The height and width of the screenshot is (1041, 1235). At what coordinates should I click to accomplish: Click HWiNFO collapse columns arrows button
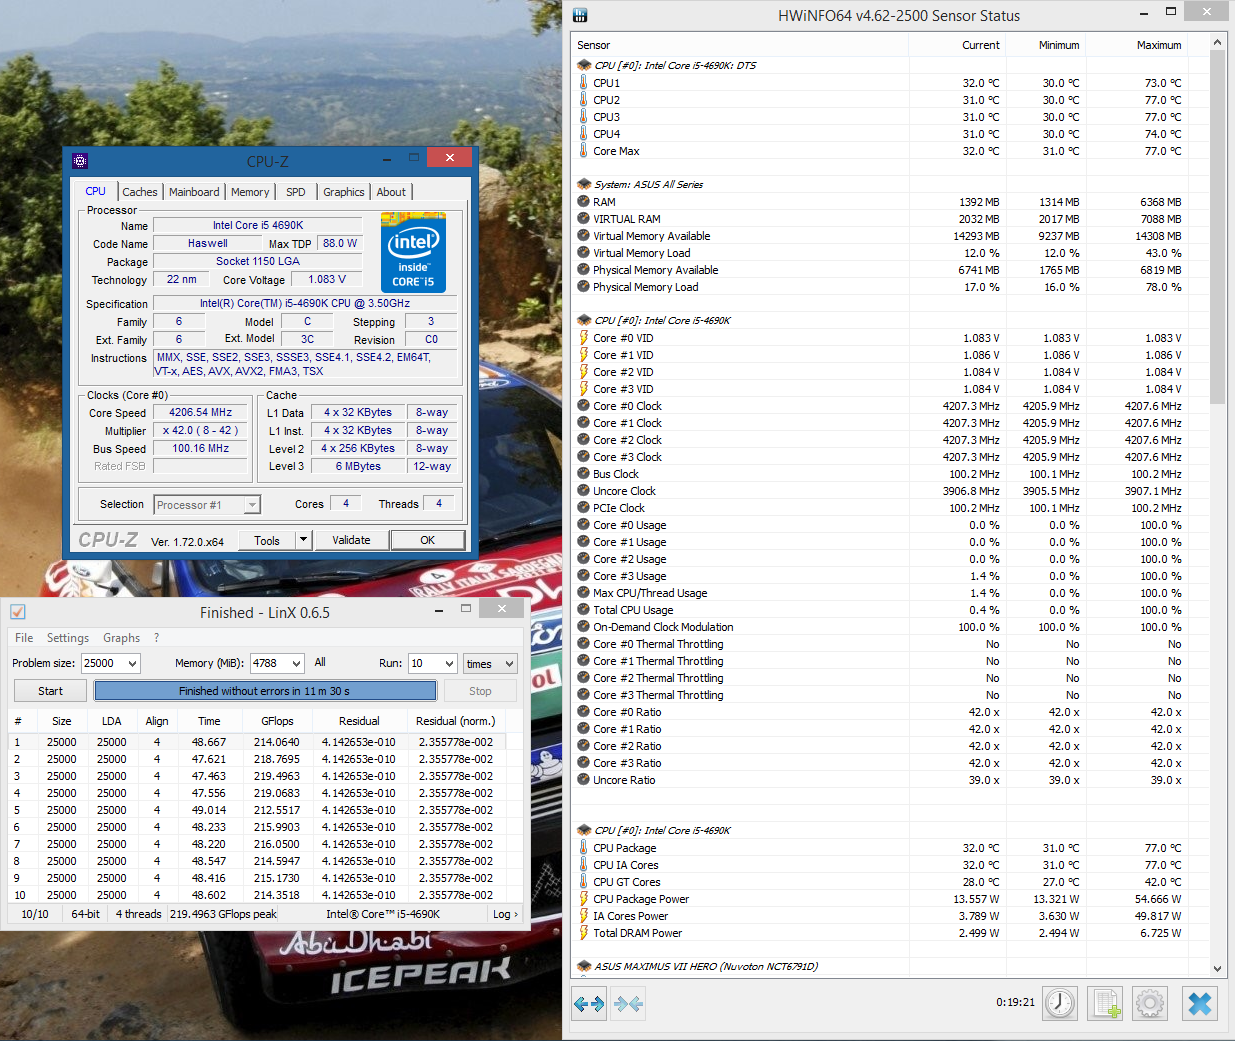click(x=629, y=1004)
